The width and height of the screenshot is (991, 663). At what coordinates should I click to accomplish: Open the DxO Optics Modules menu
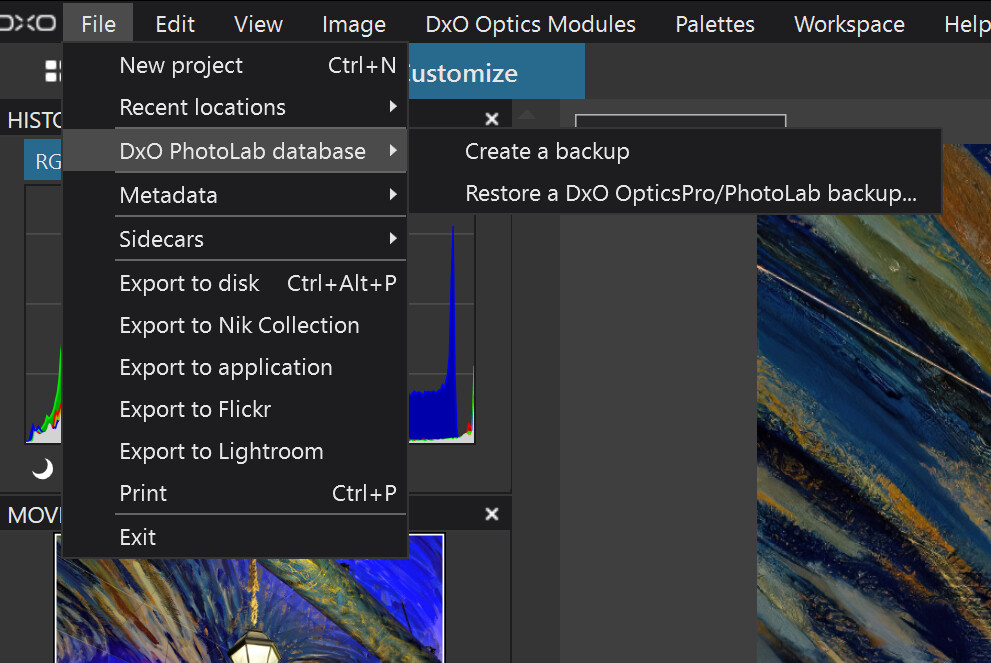(530, 24)
